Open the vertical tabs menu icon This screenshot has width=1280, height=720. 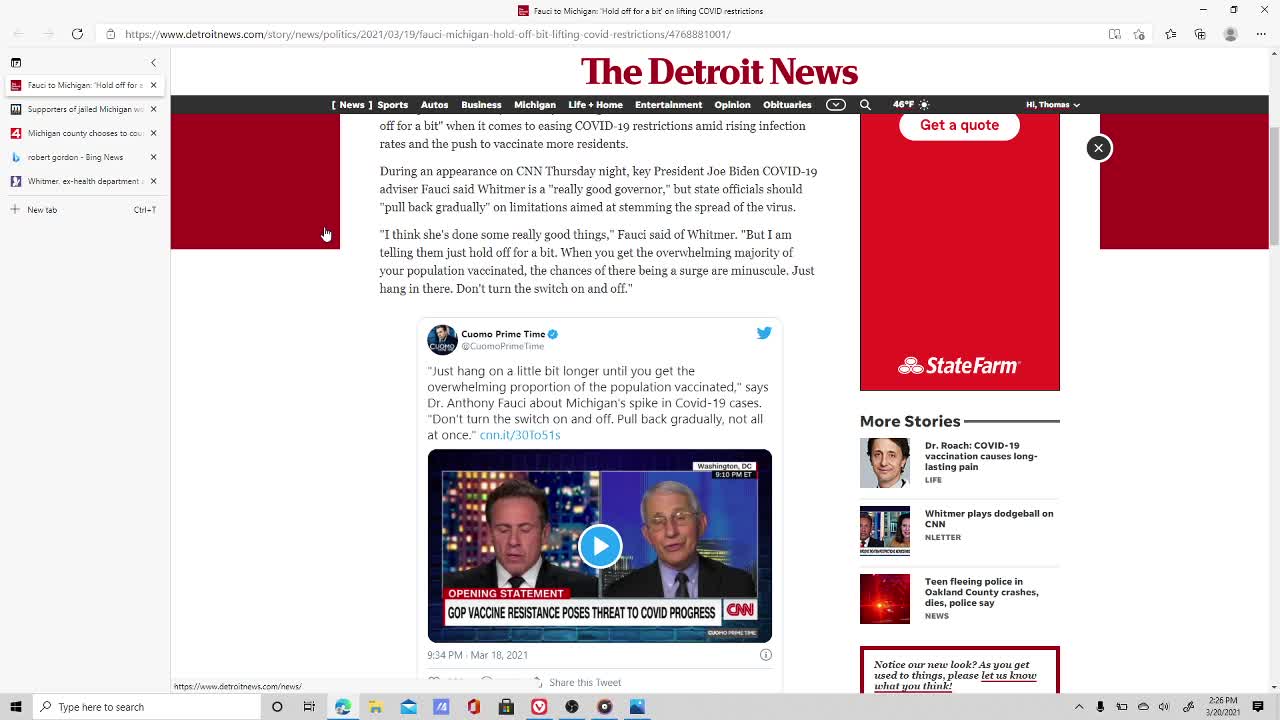click(x=16, y=63)
